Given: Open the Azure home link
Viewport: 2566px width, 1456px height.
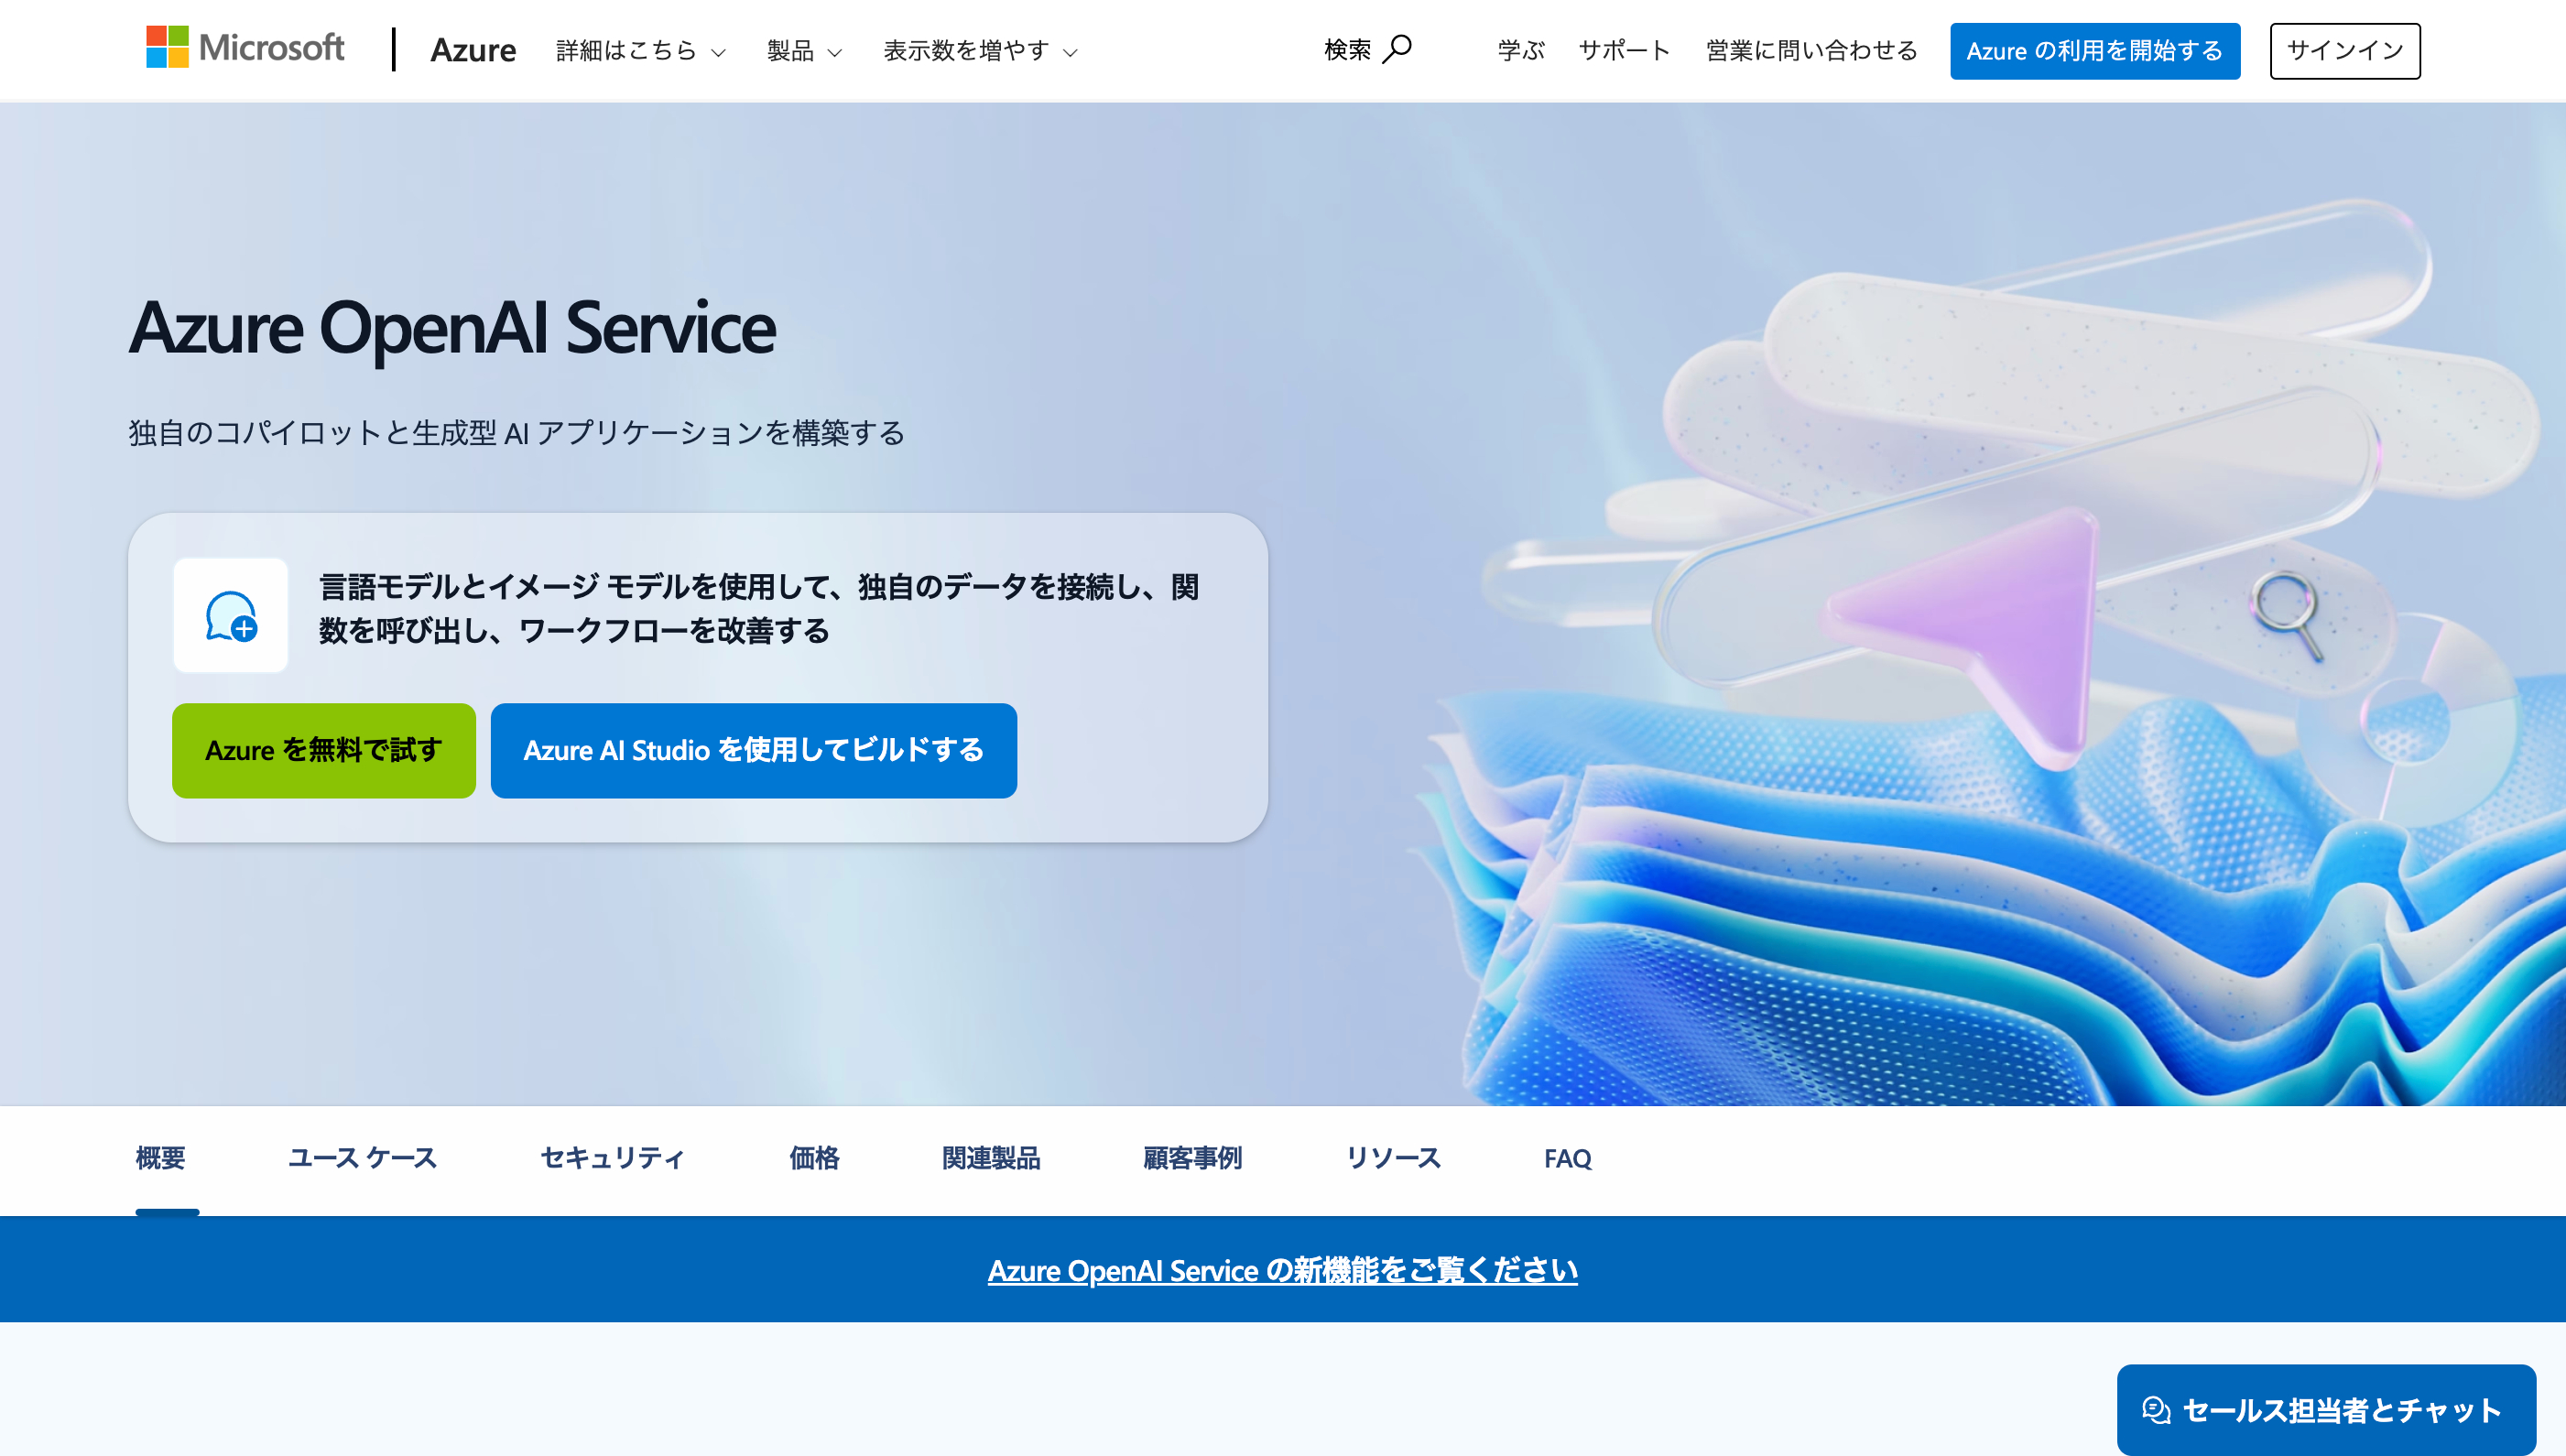Looking at the screenshot, I should click(x=473, y=50).
